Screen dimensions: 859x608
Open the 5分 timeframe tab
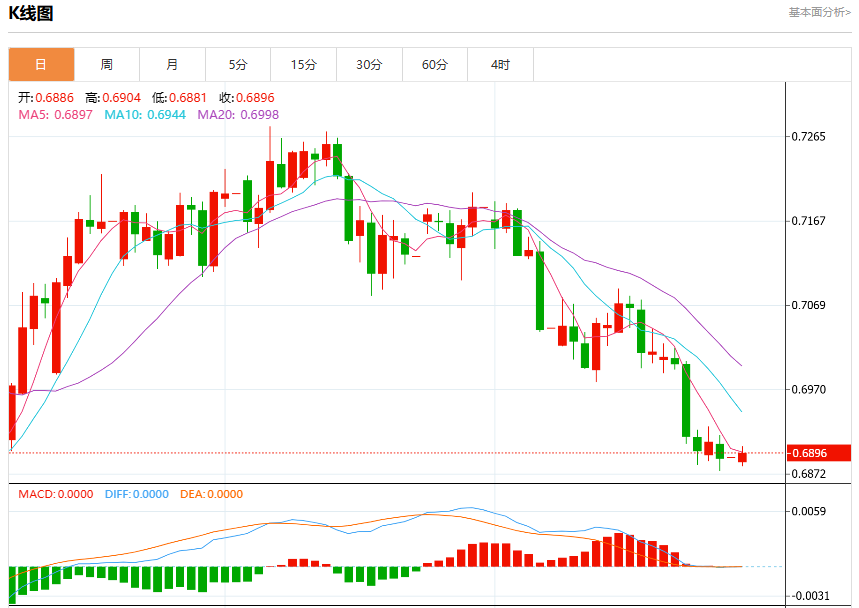pos(238,65)
